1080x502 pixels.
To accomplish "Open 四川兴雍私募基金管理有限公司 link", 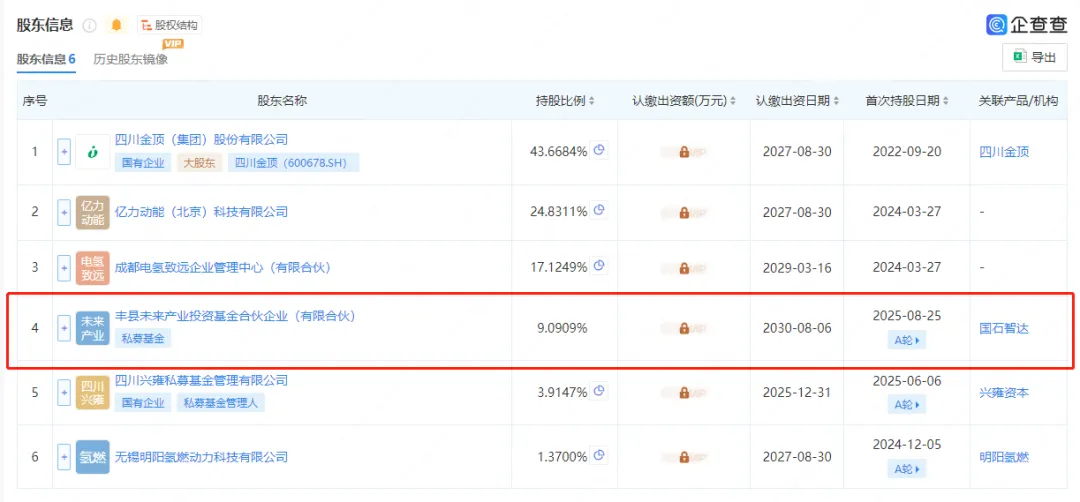I will (x=201, y=380).
